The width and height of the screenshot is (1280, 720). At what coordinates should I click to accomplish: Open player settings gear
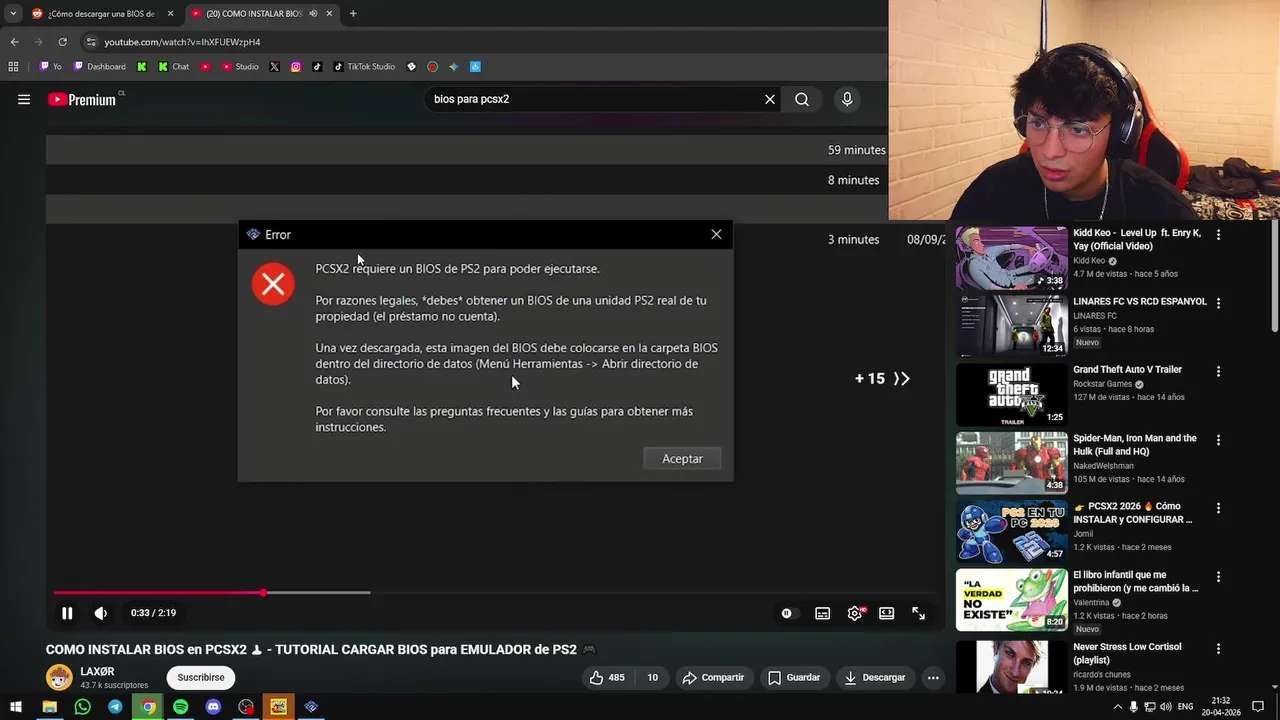855,613
